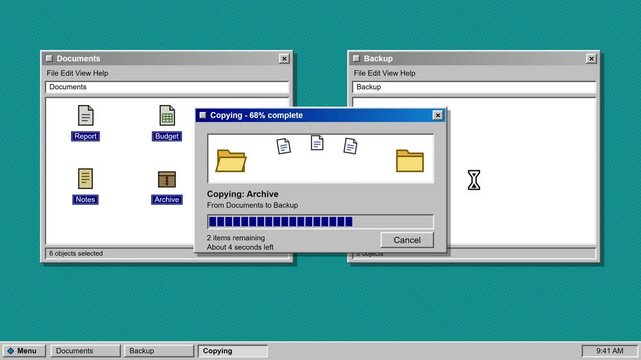
Task: Click the "Archive" file label in Documents
Action: pos(167,199)
